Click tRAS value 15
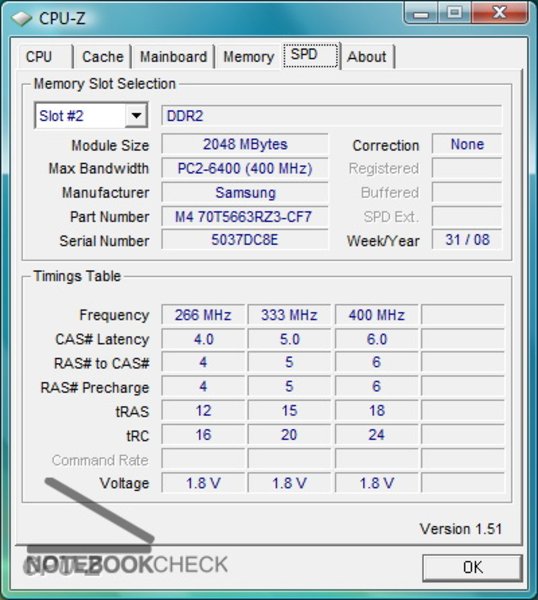 pos(289,411)
